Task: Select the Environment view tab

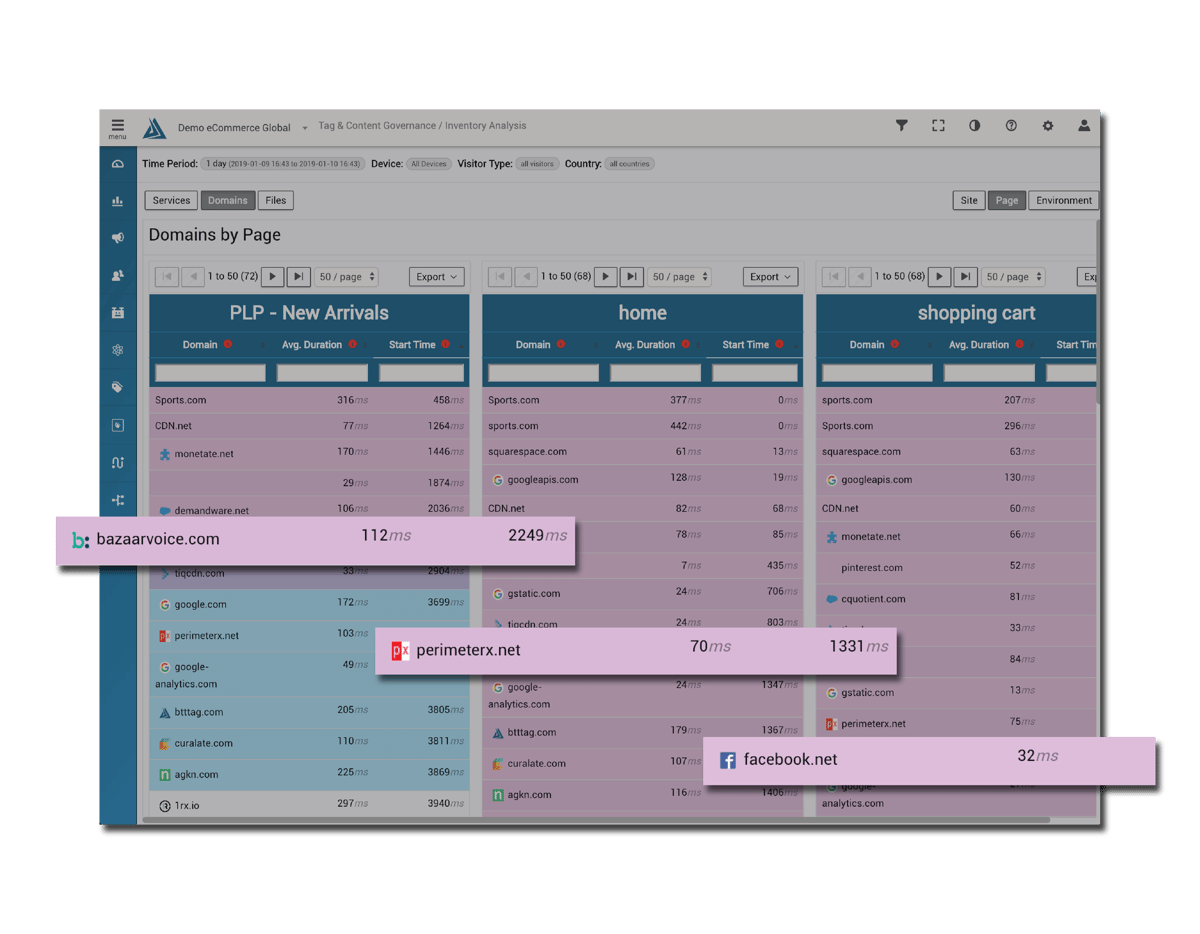Action: (x=1063, y=200)
